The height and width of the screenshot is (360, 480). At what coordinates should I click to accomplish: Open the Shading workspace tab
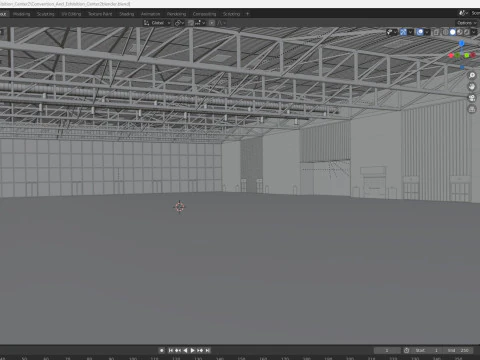tap(127, 14)
